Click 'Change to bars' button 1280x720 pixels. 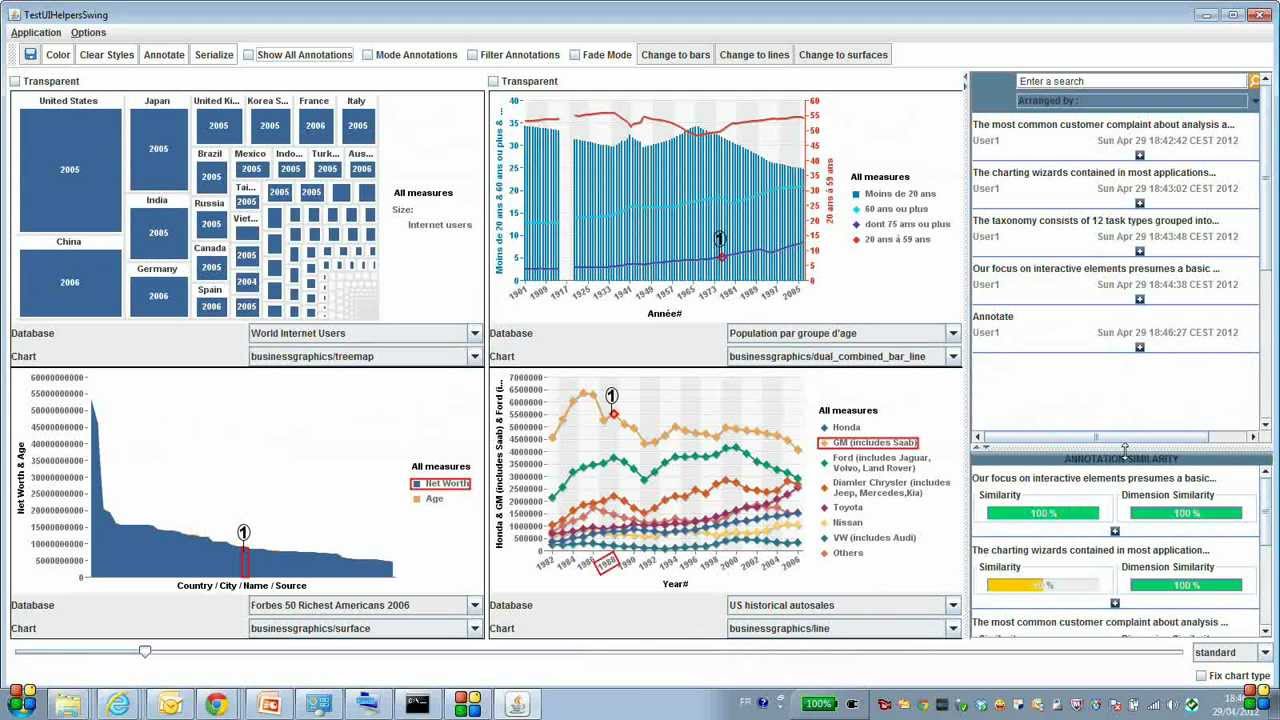676,55
